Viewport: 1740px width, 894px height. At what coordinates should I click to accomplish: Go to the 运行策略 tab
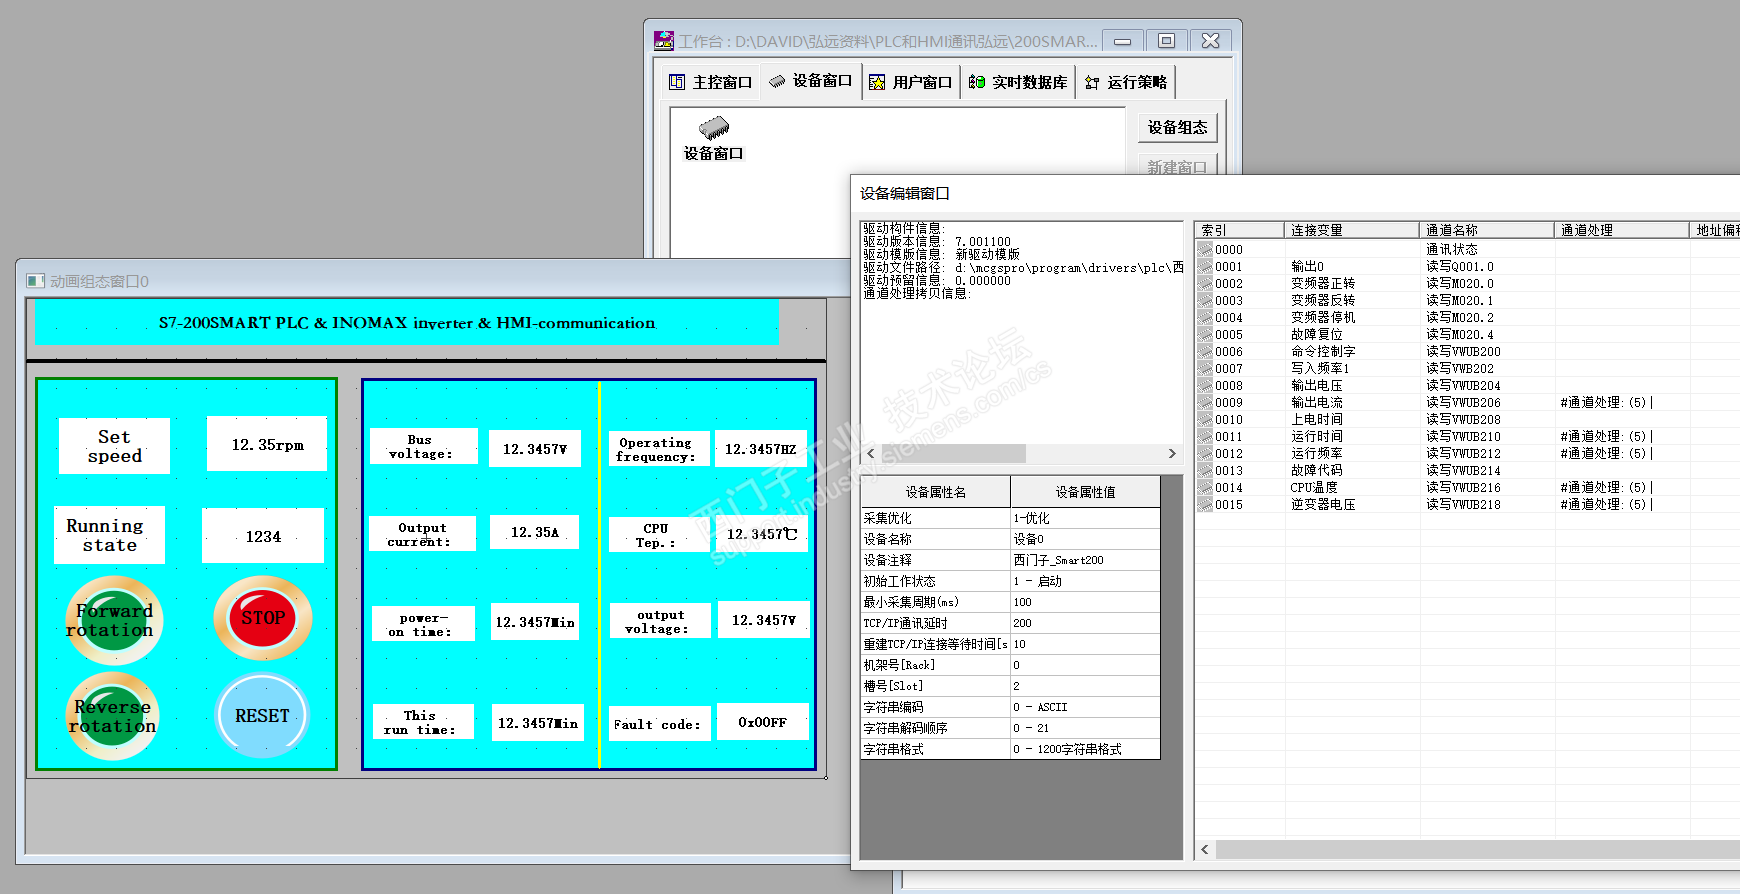1126,82
